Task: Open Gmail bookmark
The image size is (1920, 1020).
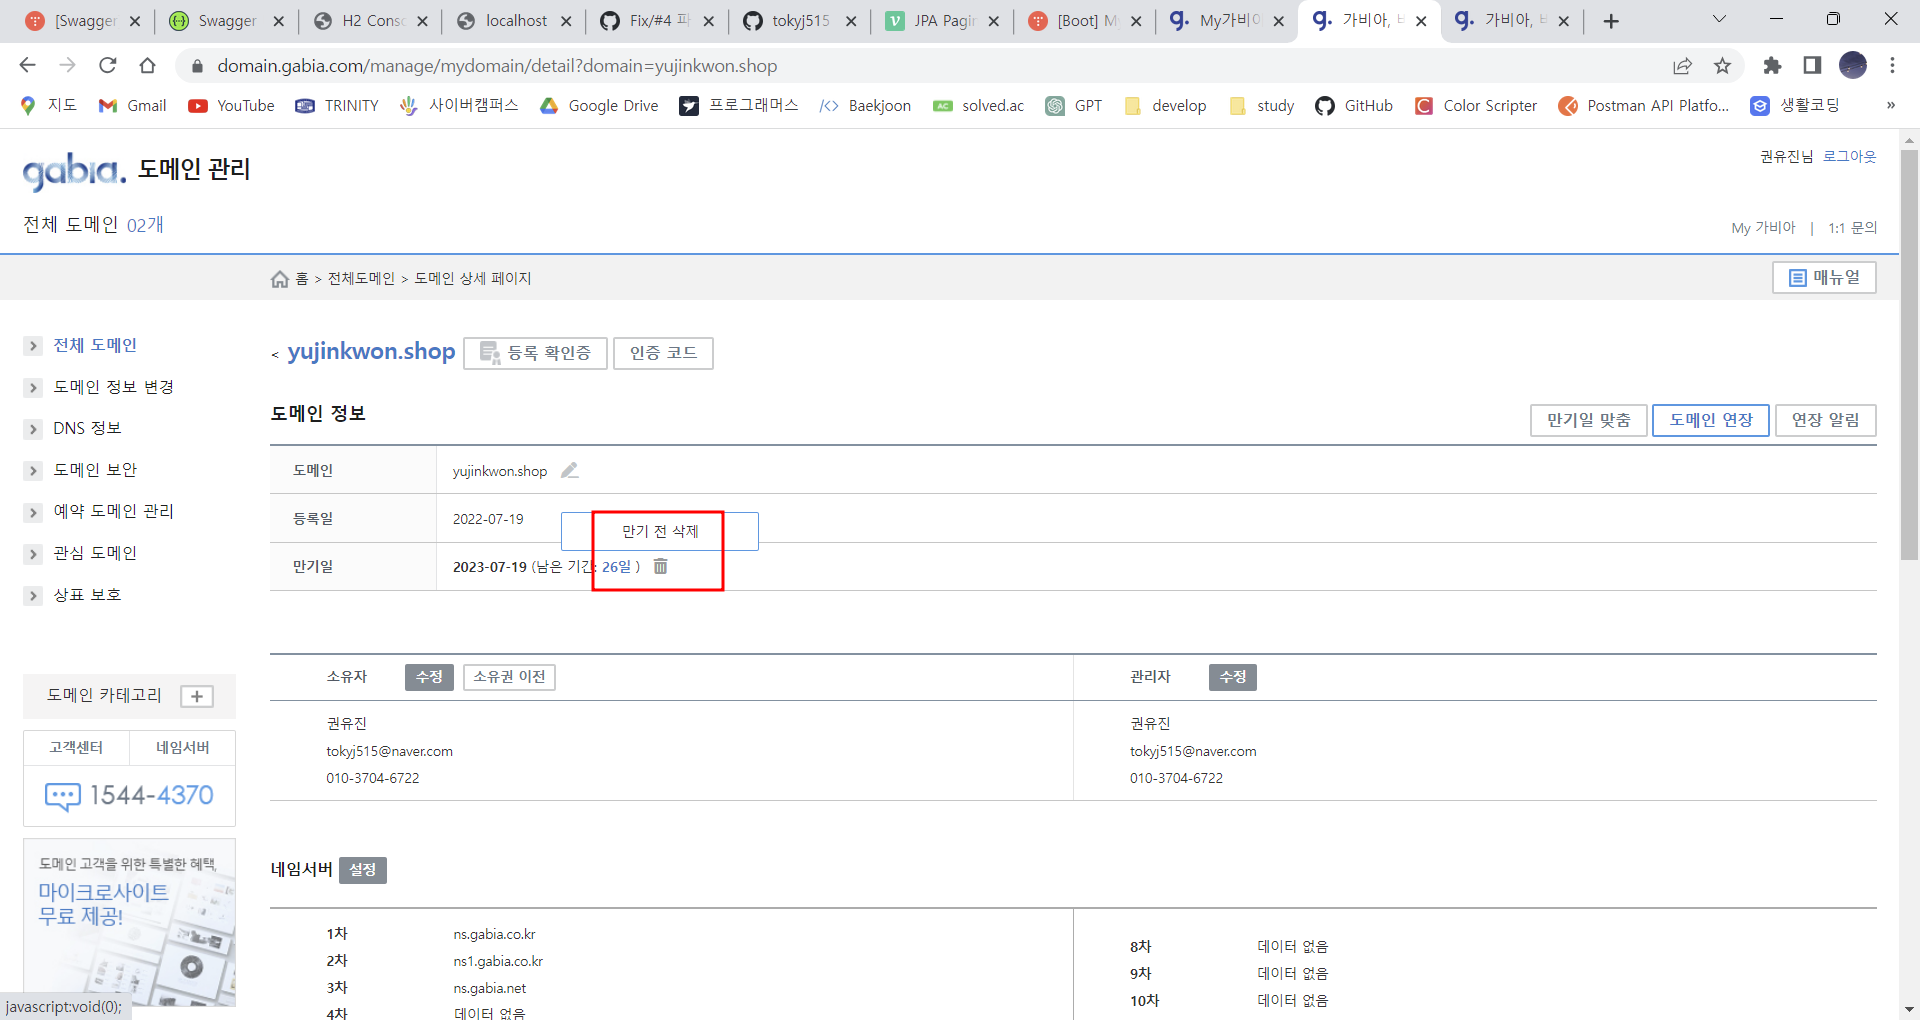Action: click(133, 106)
